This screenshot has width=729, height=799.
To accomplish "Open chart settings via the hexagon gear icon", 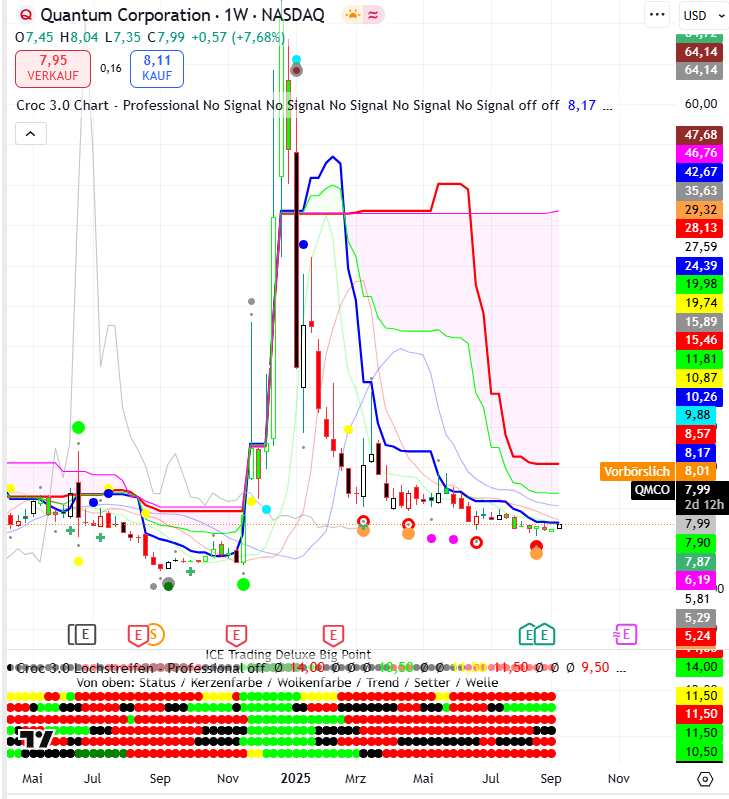I will point(705,778).
